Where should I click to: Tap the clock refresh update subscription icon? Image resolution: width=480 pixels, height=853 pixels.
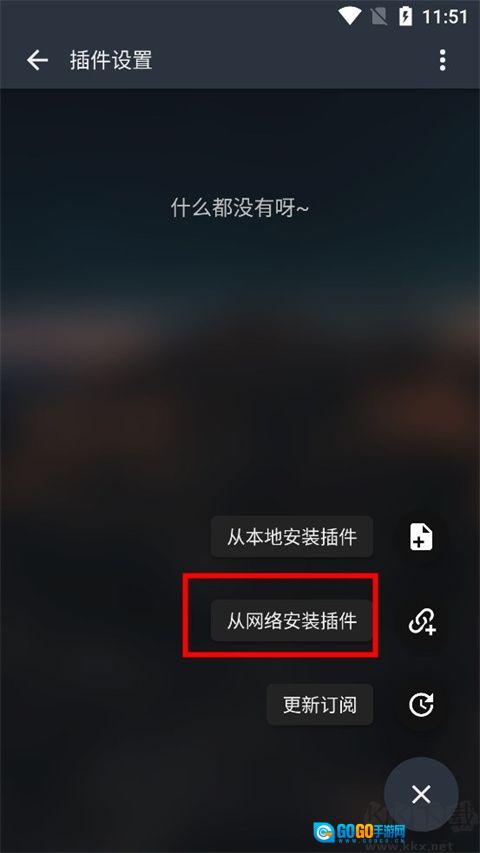point(421,704)
